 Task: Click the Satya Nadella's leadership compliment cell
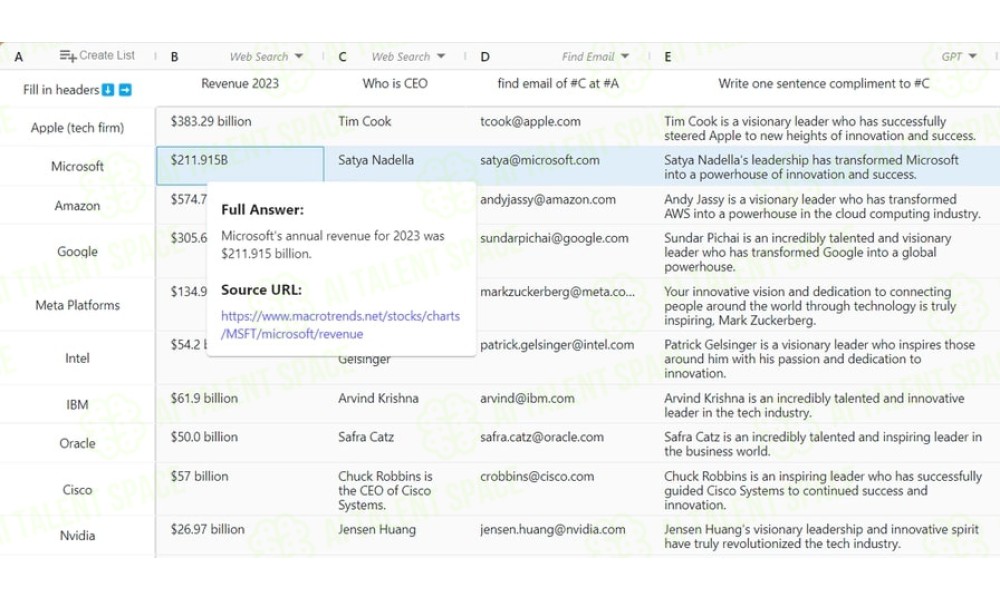(x=825, y=166)
